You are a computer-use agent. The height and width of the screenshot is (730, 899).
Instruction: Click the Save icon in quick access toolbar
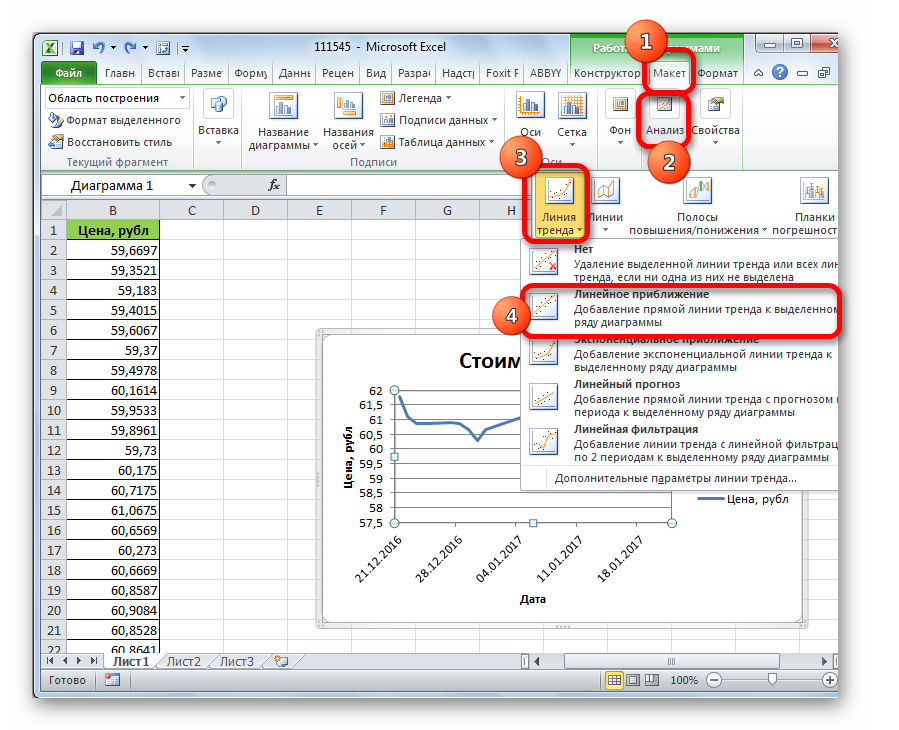pos(77,47)
